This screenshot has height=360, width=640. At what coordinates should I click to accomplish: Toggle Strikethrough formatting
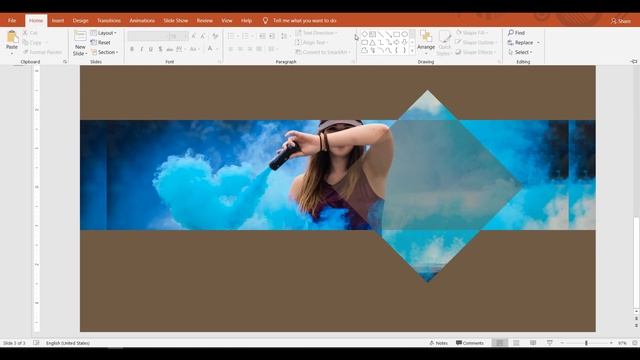coord(170,49)
